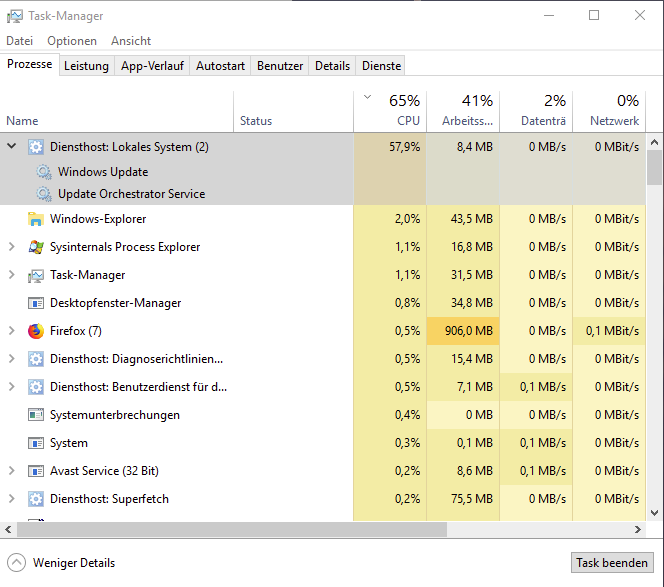Select the Update Orchestrator Service entry

pyautogui.click(x=132, y=194)
